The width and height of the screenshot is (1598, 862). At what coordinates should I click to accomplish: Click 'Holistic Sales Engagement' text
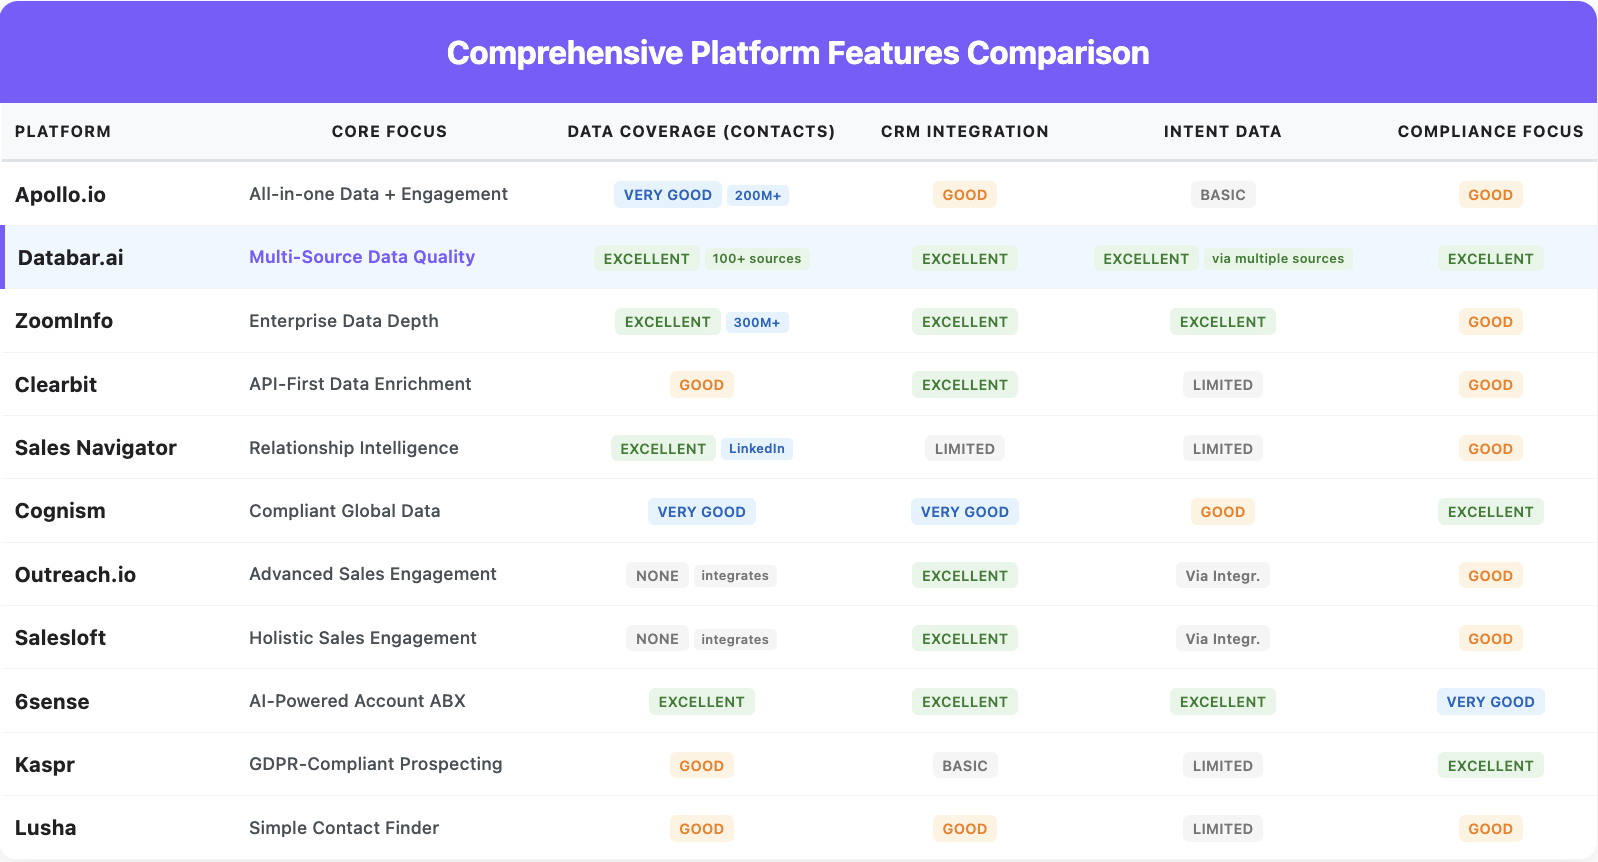(x=363, y=638)
